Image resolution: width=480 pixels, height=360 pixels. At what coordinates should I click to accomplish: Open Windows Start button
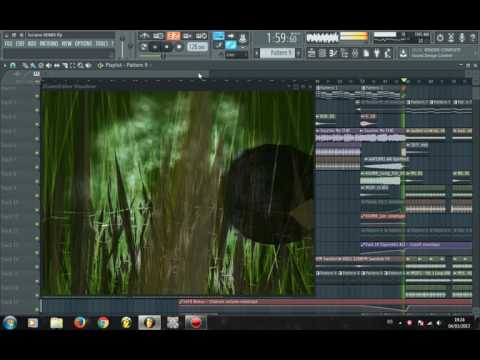pos(10,323)
